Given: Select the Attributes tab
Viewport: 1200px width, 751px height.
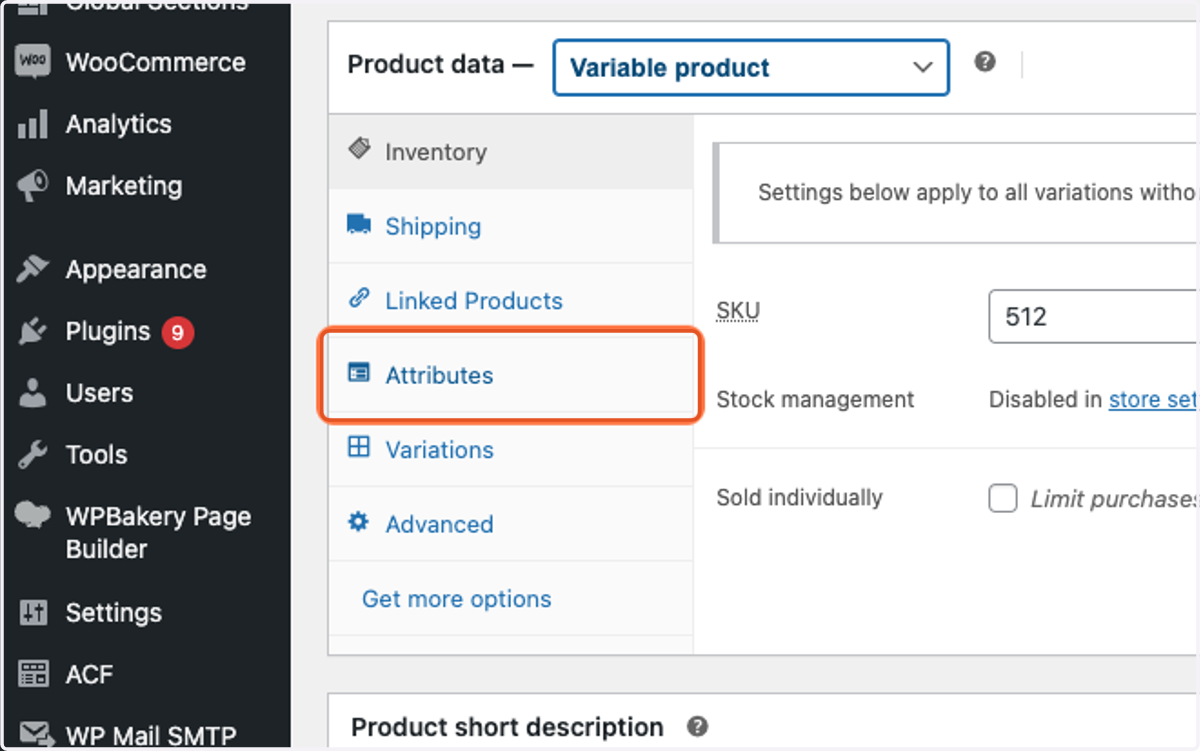Looking at the screenshot, I should (x=510, y=375).
